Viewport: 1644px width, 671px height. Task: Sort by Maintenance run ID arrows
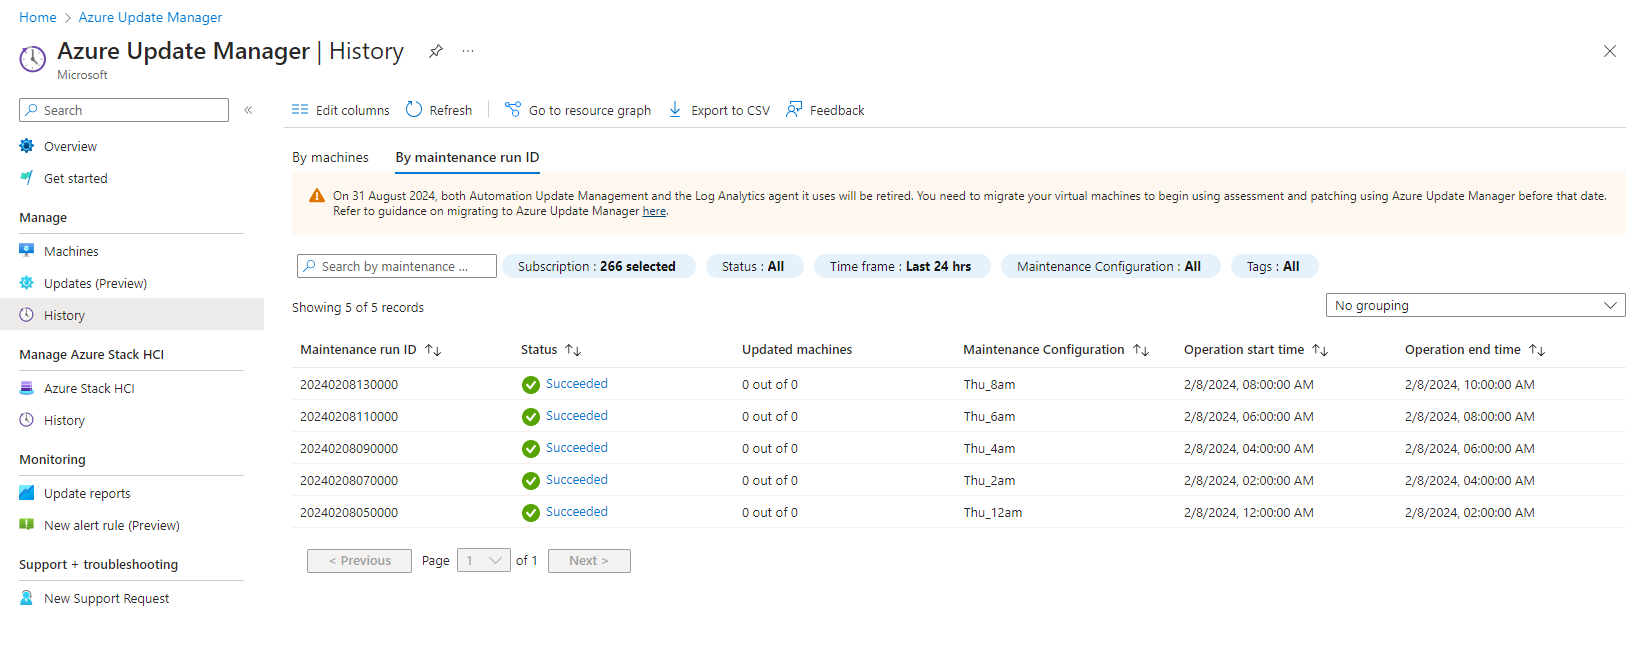click(433, 350)
